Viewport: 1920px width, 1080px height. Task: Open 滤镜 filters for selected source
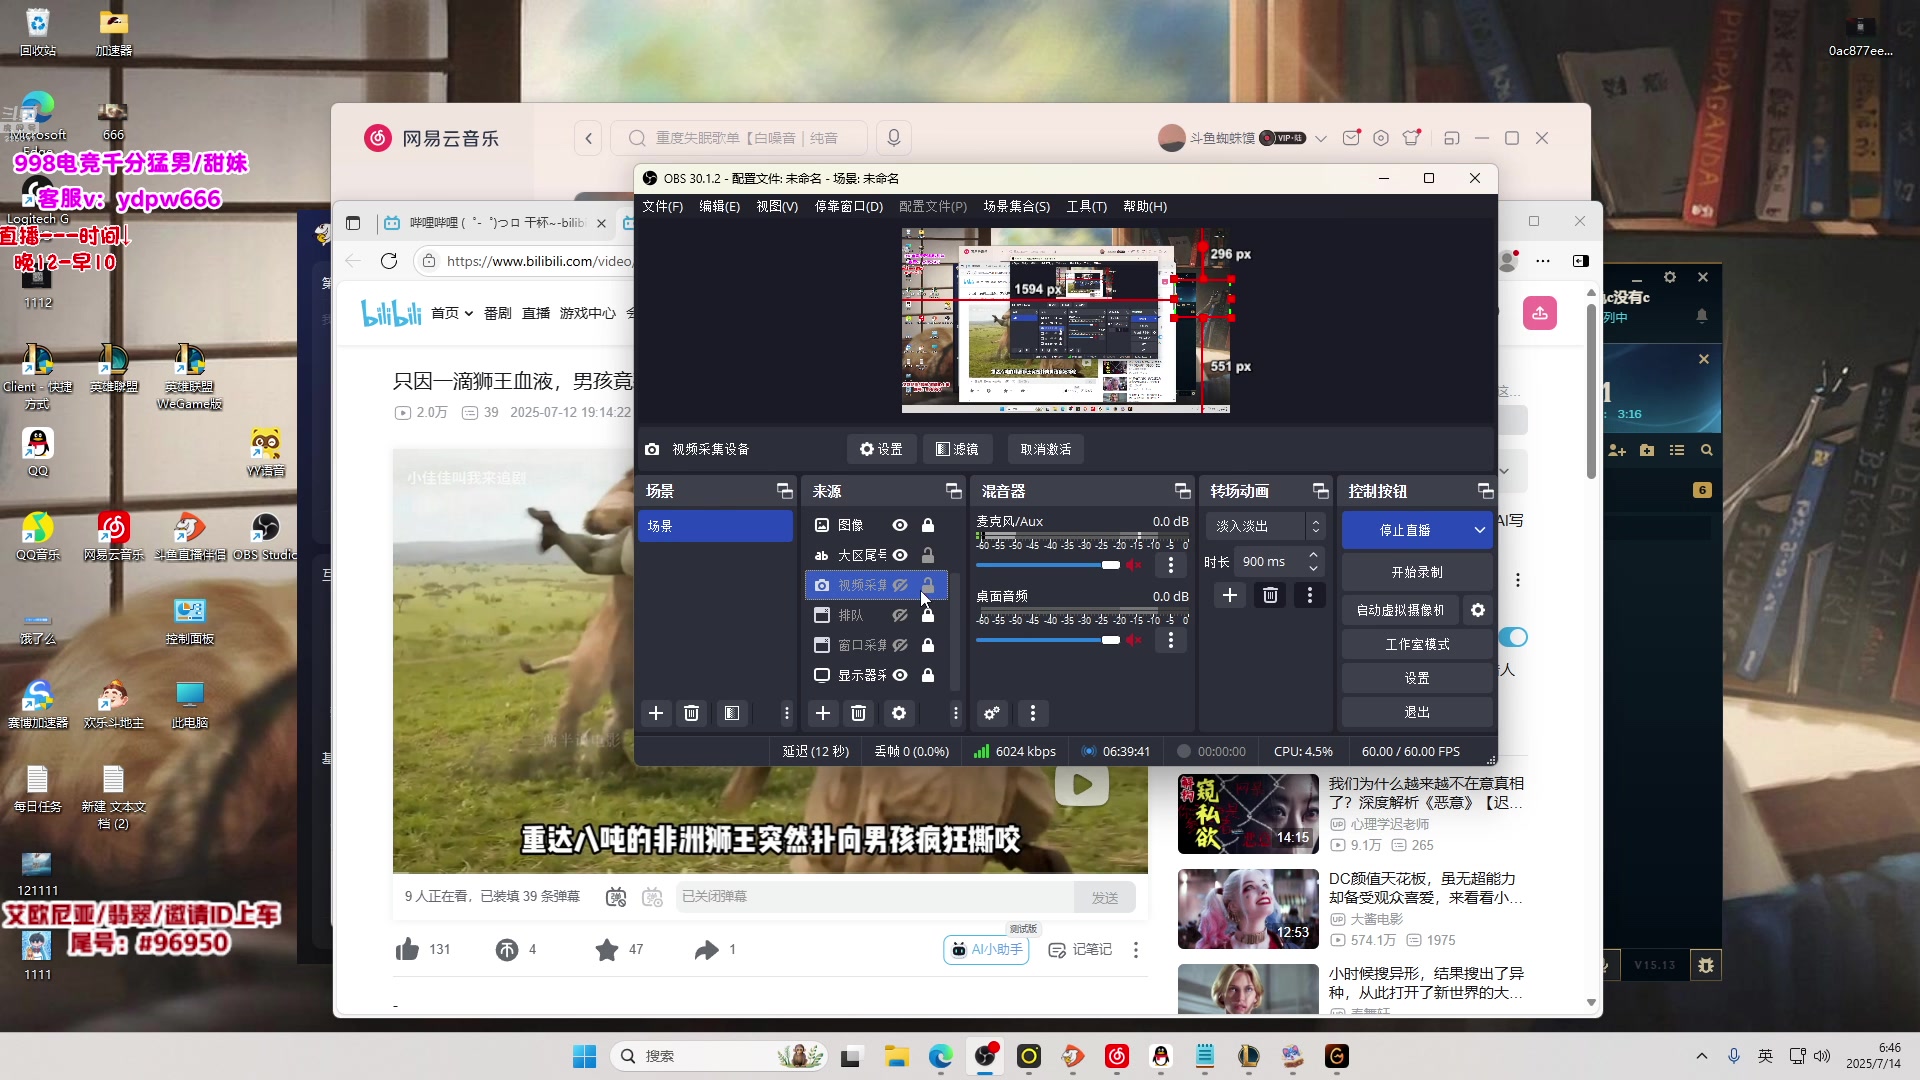click(x=957, y=450)
